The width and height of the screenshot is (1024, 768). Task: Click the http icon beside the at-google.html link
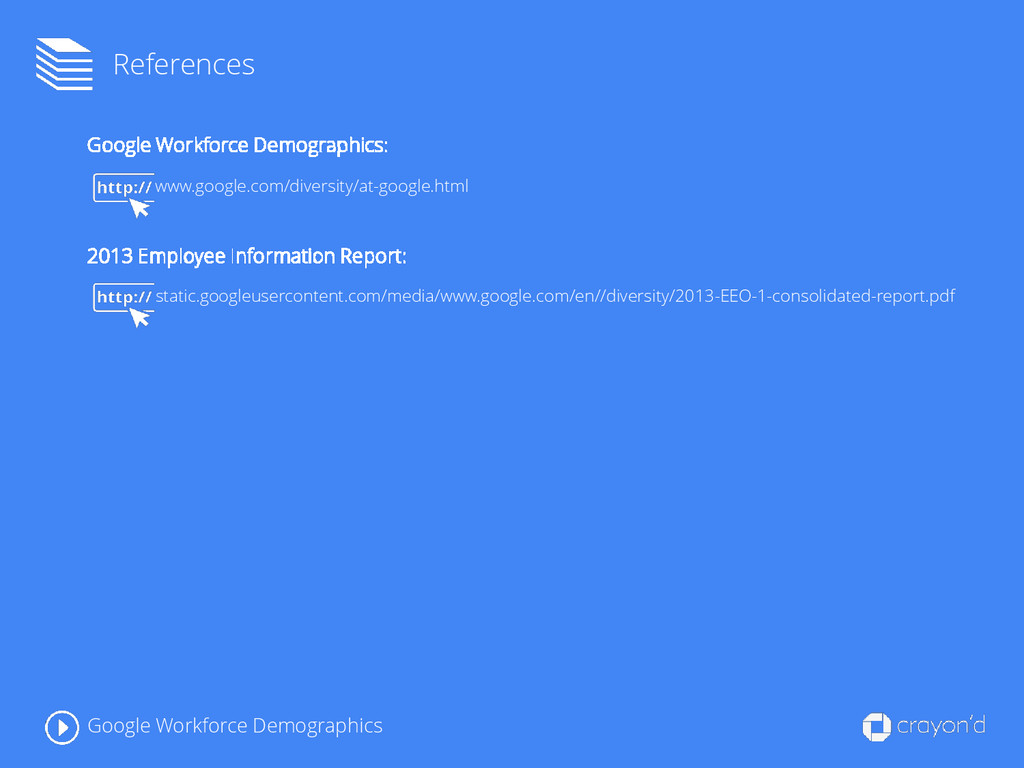[124, 195]
